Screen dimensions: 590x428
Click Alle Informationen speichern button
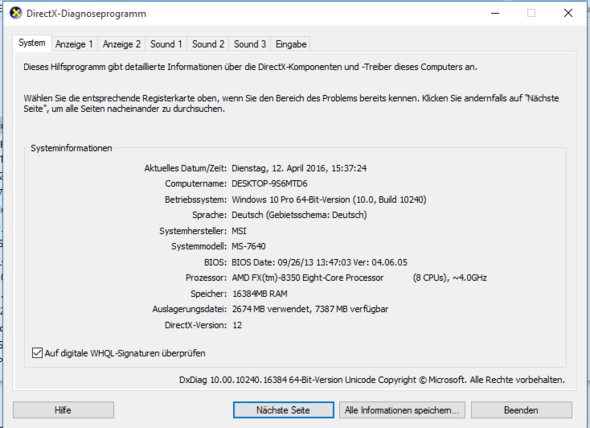pos(402,410)
